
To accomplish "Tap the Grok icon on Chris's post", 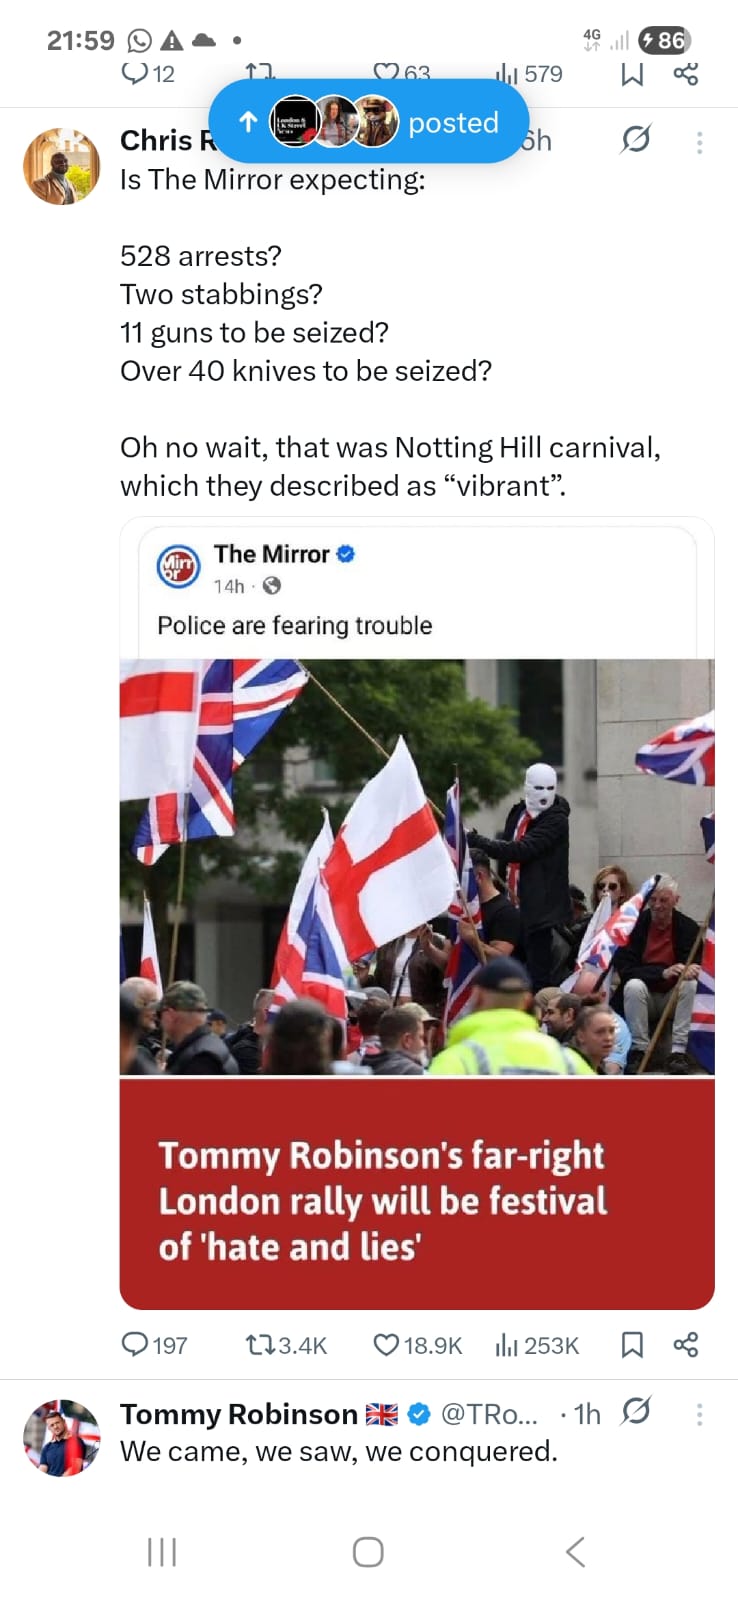I will [635, 140].
